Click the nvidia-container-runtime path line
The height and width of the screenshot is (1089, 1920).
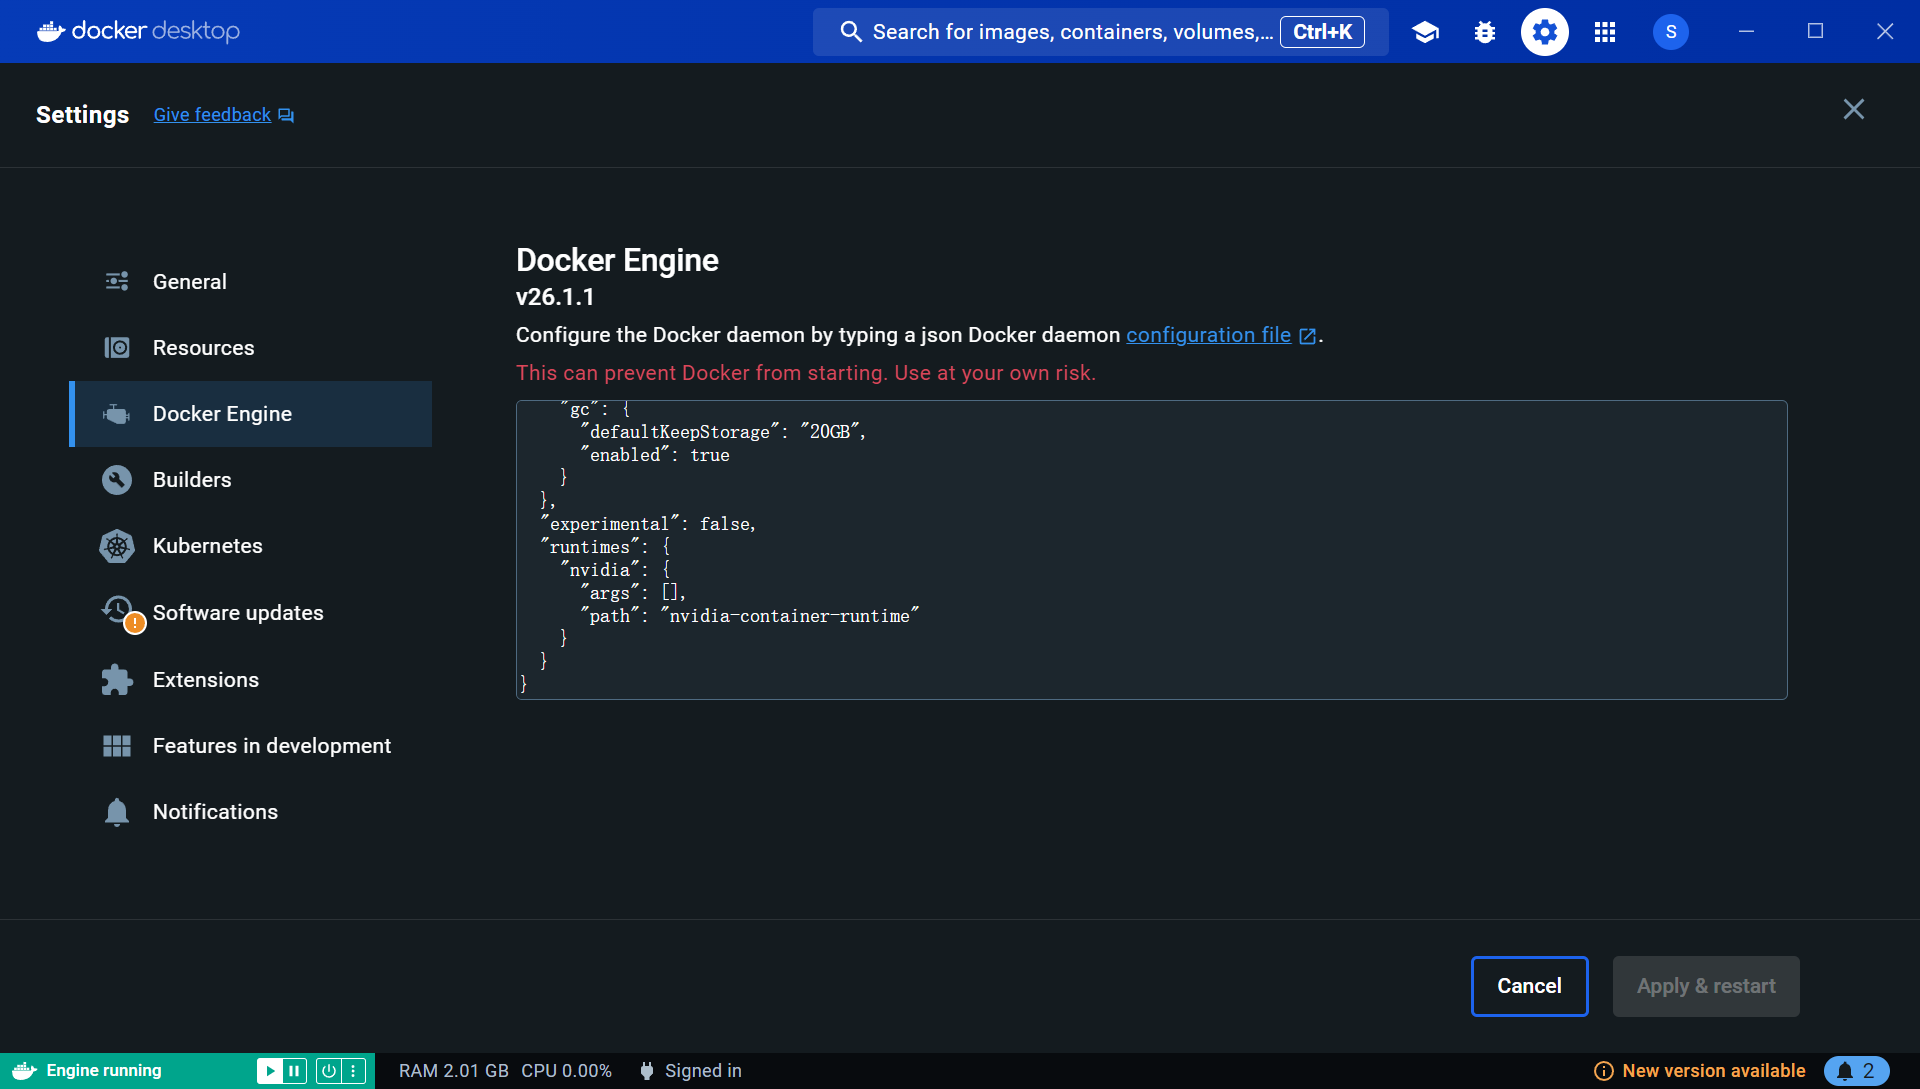749,616
